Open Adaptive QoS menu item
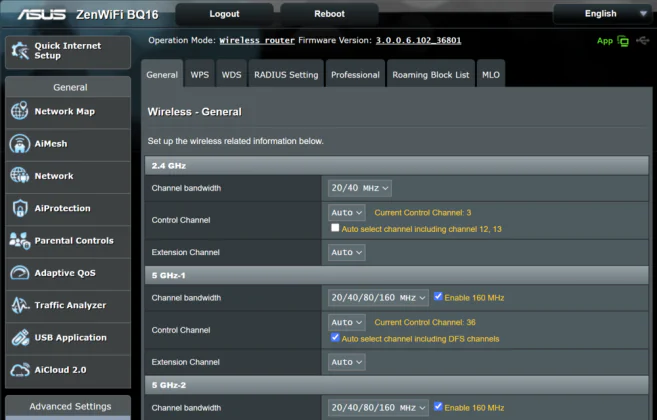 point(68,273)
